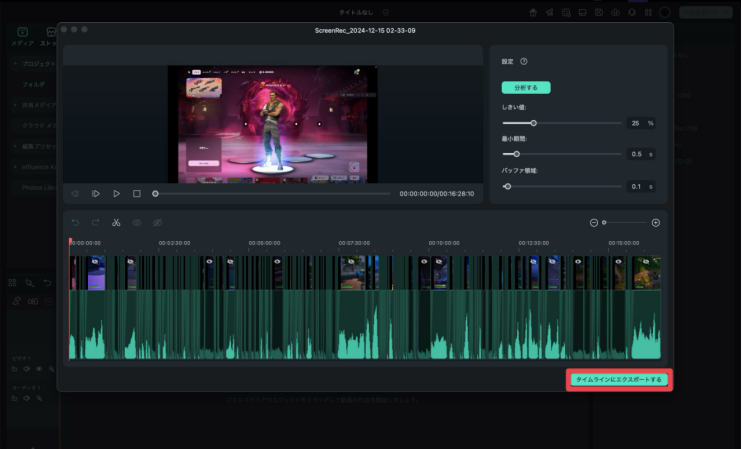Click the help question mark beside 設定
The height and width of the screenshot is (449, 742).
(x=524, y=61)
